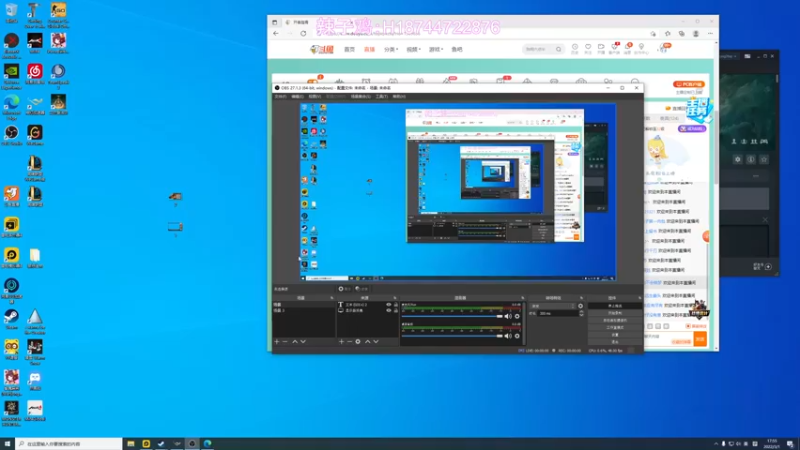Open browser favorites star icon
The height and width of the screenshot is (450, 800).
[667, 34]
